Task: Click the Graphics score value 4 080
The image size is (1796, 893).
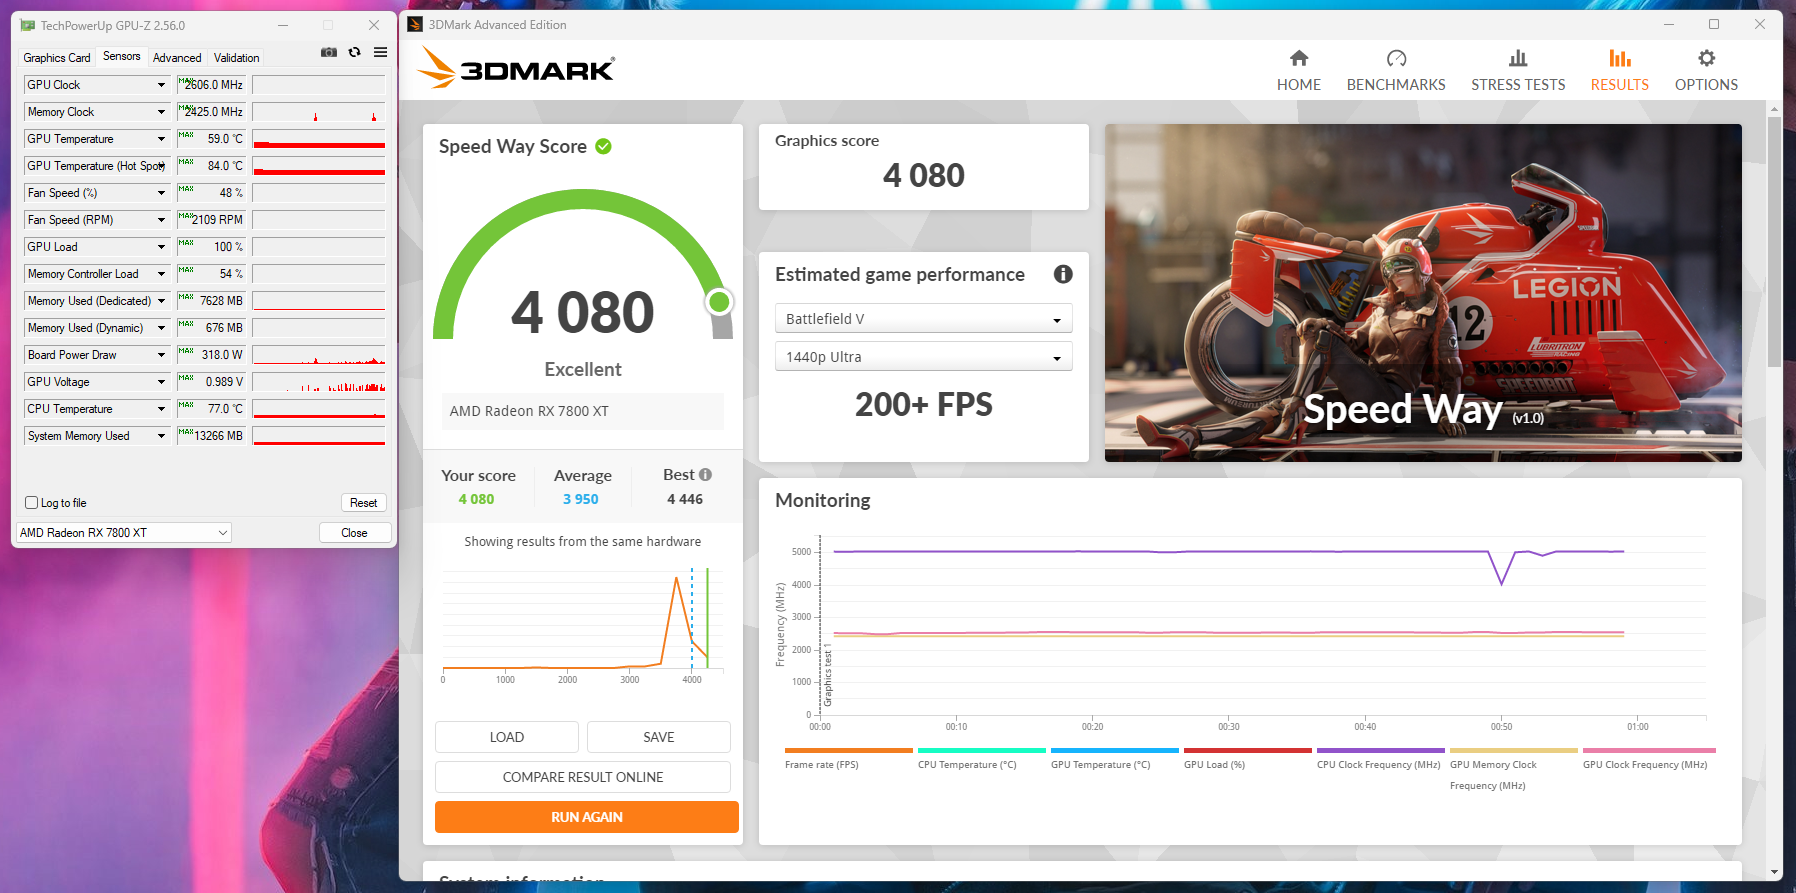Action: pyautogui.click(x=924, y=176)
